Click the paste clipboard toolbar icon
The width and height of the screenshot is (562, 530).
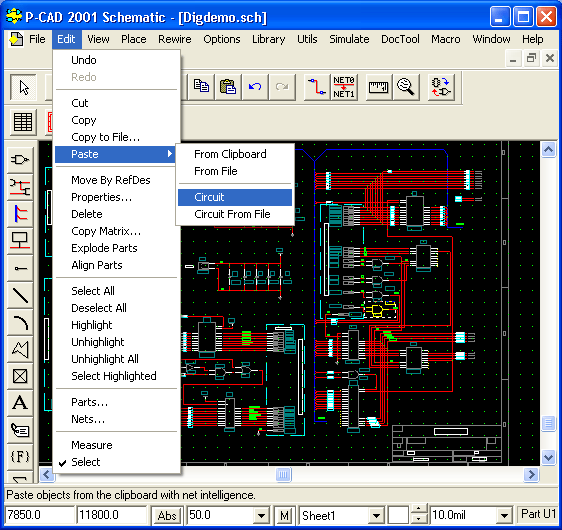228,87
